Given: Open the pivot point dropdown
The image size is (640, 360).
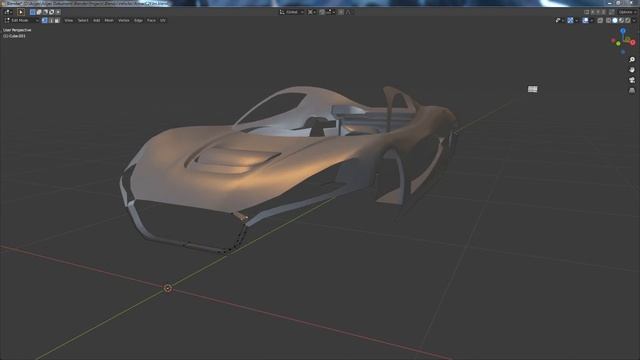Looking at the screenshot, I should tap(312, 12).
